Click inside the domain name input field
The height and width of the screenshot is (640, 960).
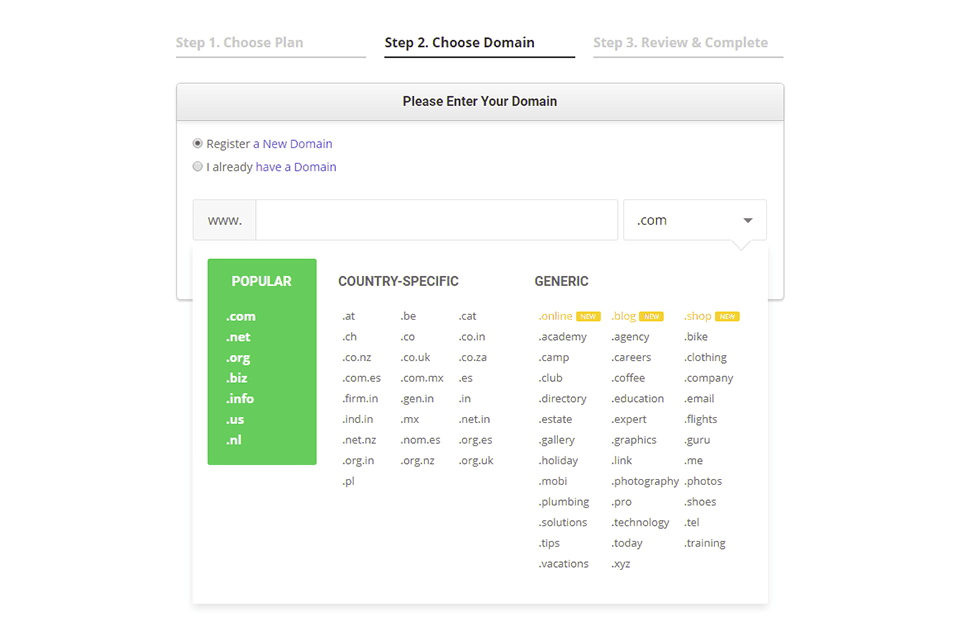pyautogui.click(x=436, y=219)
